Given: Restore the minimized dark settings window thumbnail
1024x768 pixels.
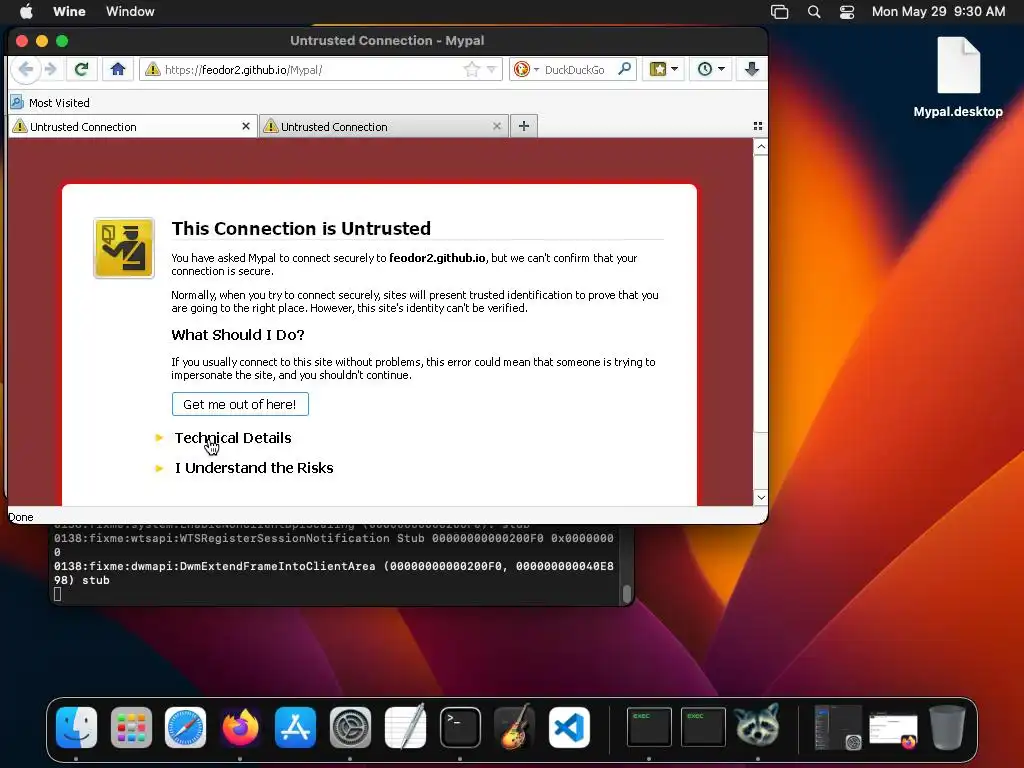Looking at the screenshot, I should point(839,727).
